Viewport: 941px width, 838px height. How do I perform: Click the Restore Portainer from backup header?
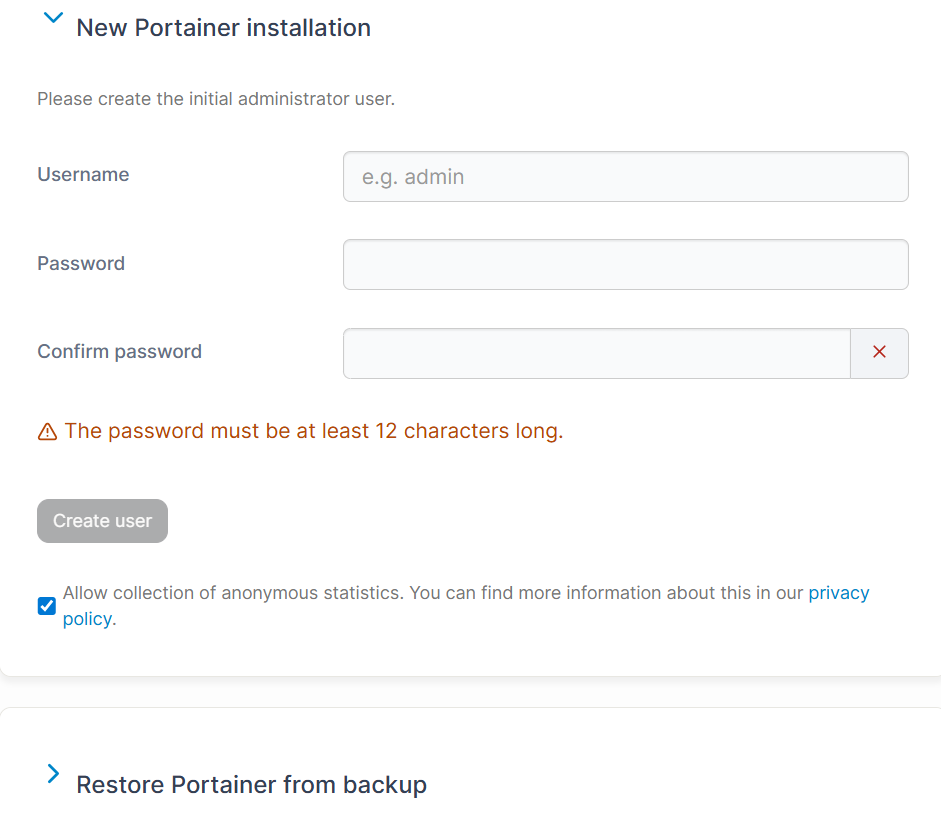pos(251,784)
